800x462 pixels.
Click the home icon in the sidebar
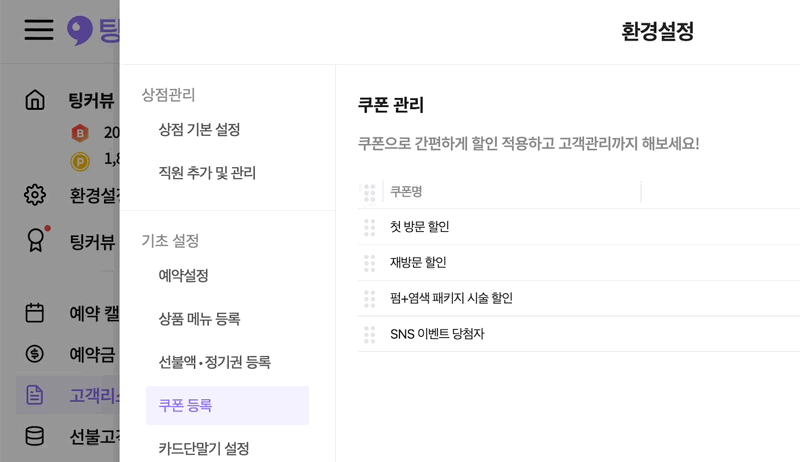click(35, 100)
